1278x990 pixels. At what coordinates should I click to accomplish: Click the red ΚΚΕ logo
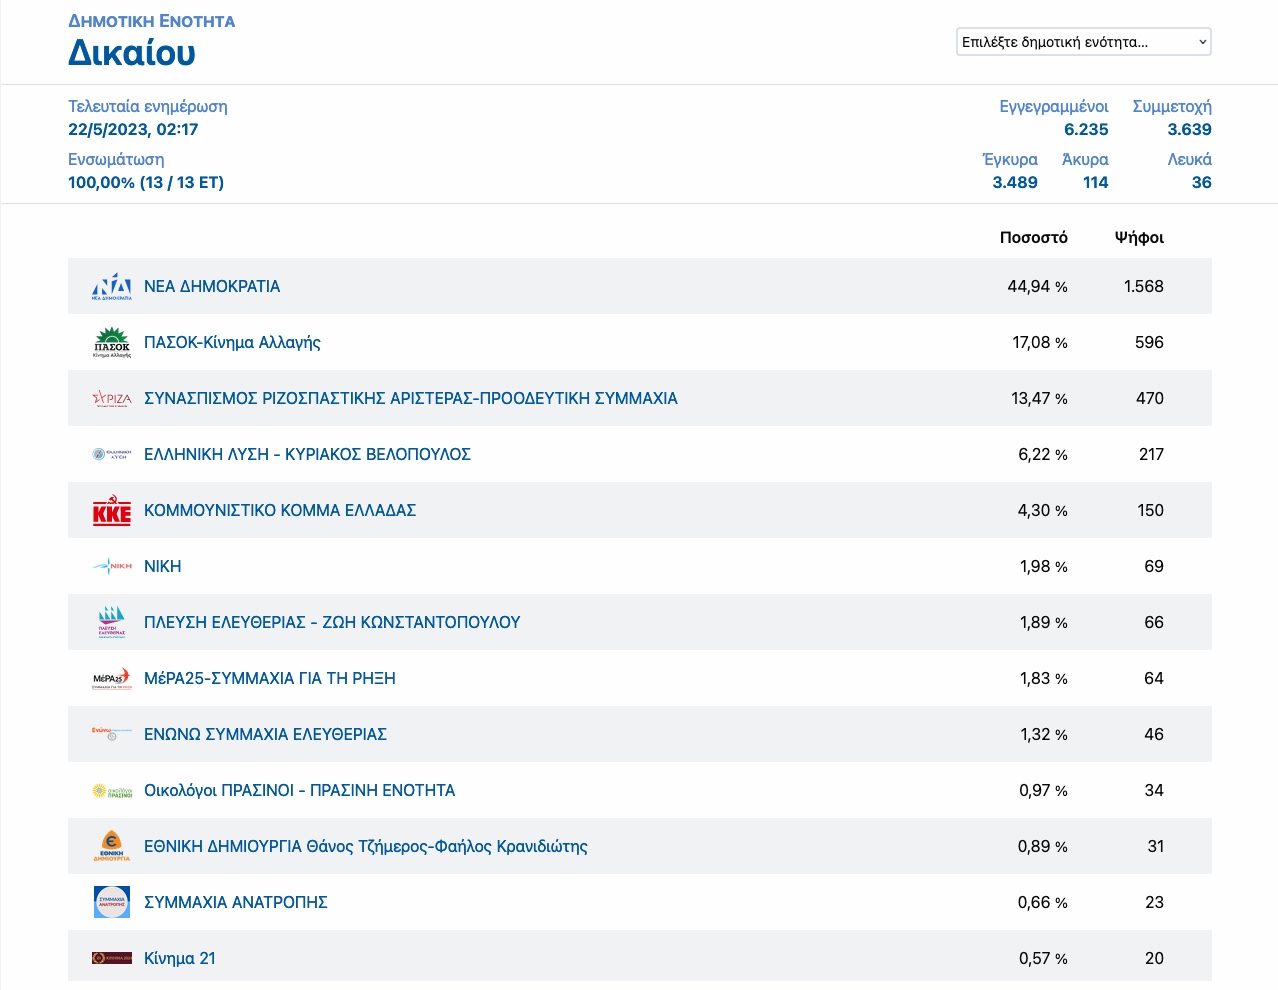(x=112, y=510)
